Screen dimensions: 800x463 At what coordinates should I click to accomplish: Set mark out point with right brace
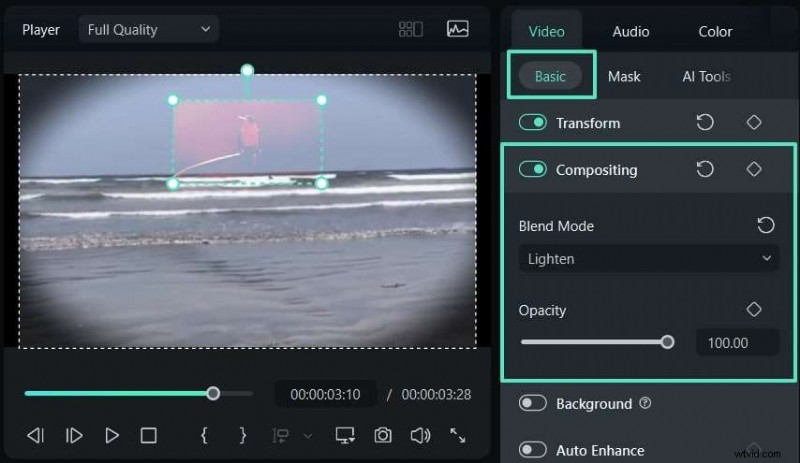pyautogui.click(x=243, y=435)
